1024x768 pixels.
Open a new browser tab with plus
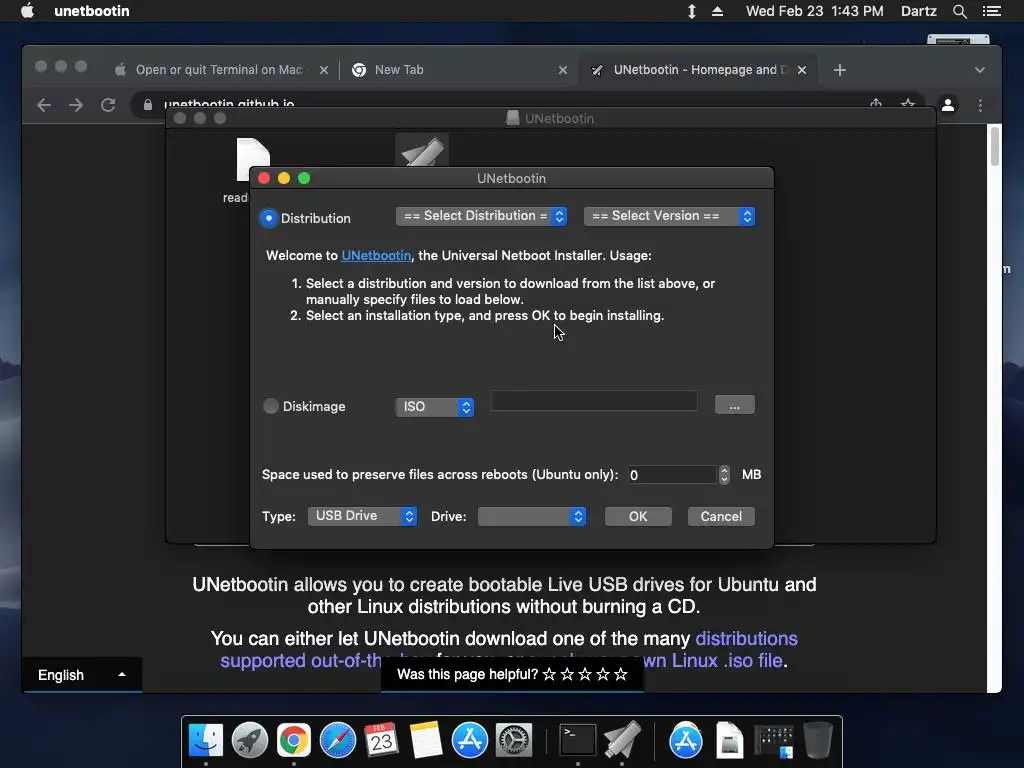click(840, 70)
